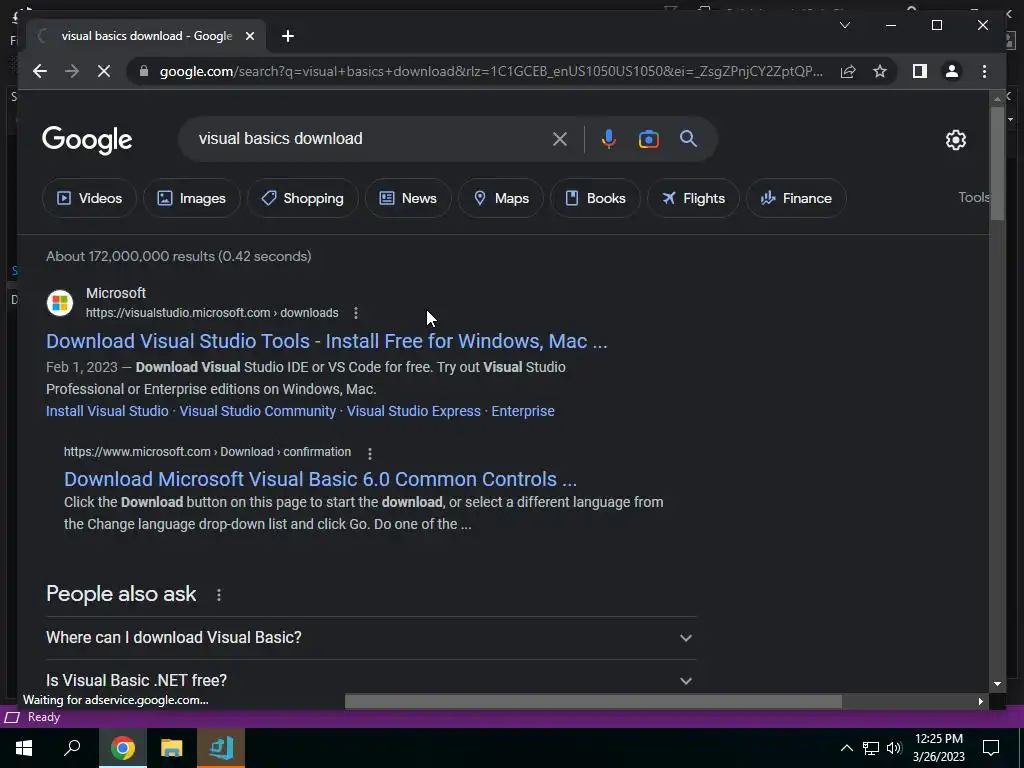The height and width of the screenshot is (768, 1024).
Task: Open more options for visualstudio.microsoft.com result
Action: click(356, 313)
